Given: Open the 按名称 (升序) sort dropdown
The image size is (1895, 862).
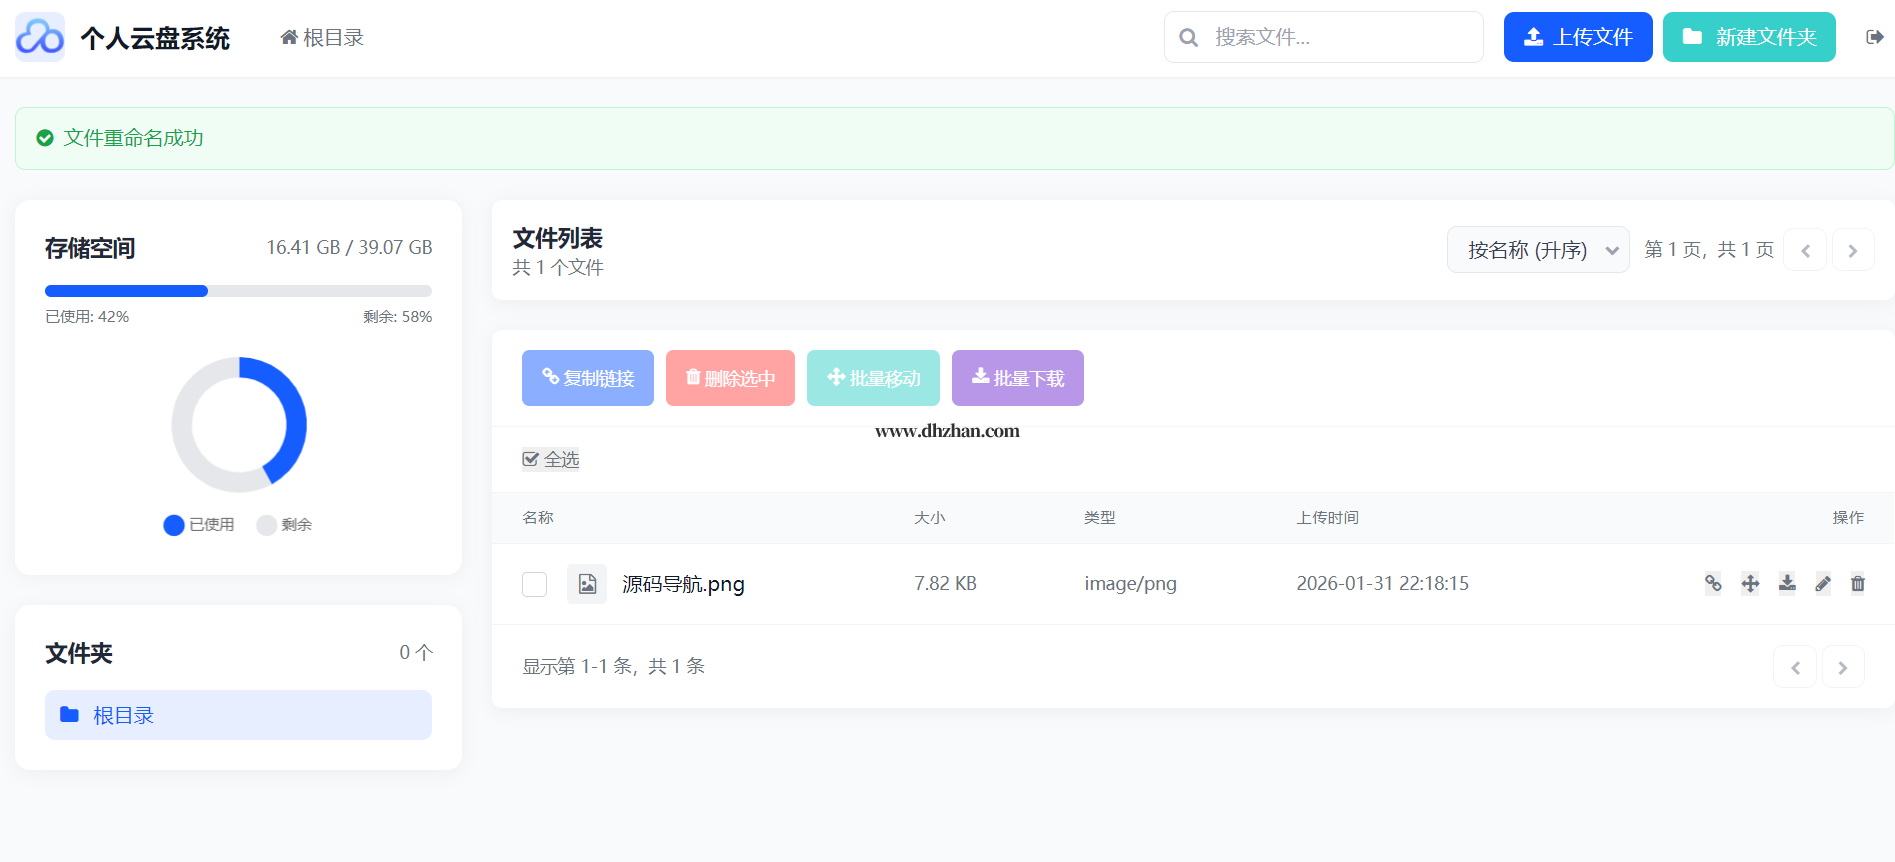Looking at the screenshot, I should [1537, 250].
